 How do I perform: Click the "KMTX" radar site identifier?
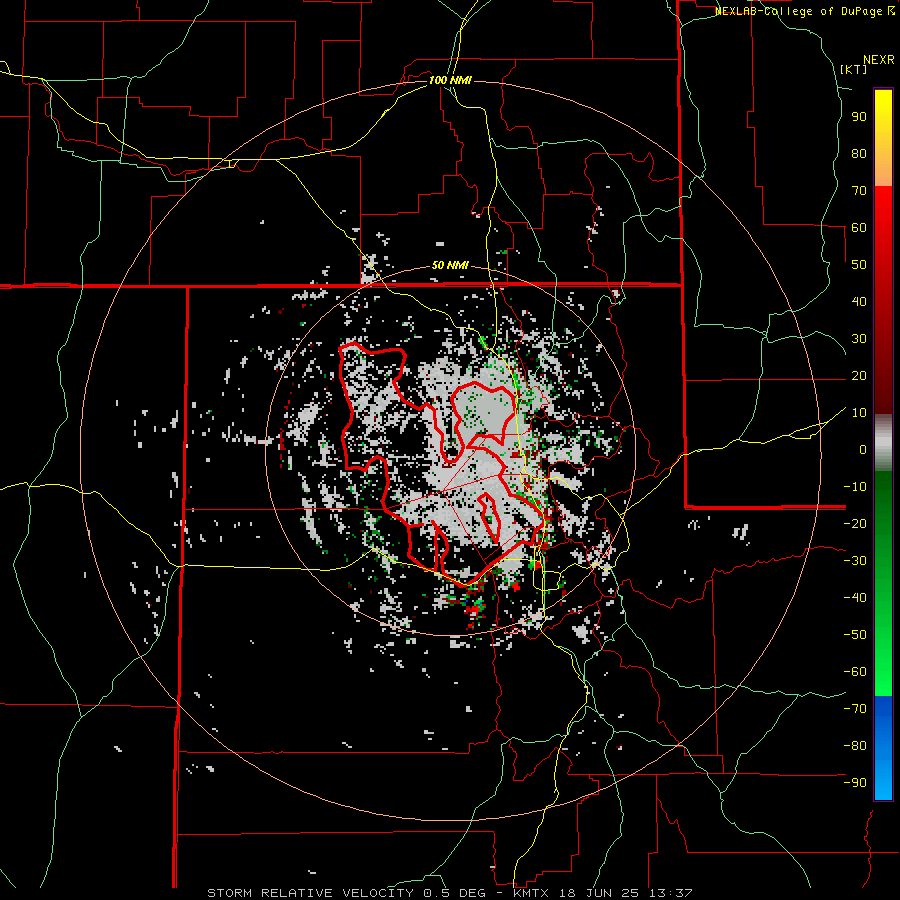pyautogui.click(x=532, y=893)
